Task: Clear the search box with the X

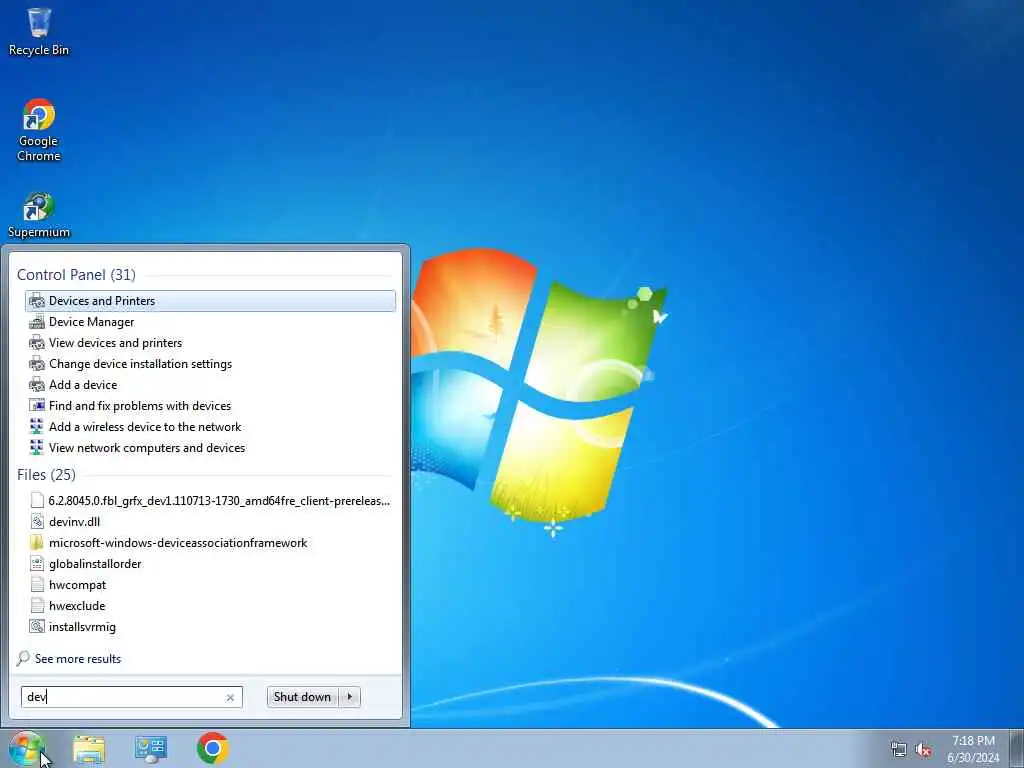Action: [230, 697]
